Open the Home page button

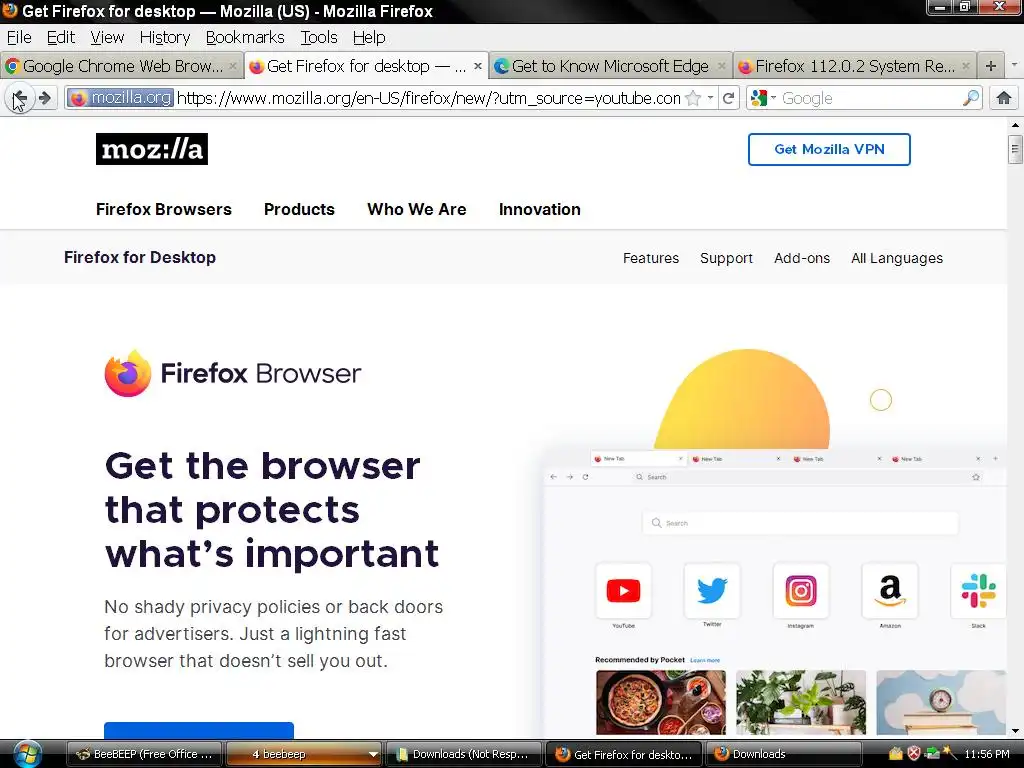point(1004,99)
